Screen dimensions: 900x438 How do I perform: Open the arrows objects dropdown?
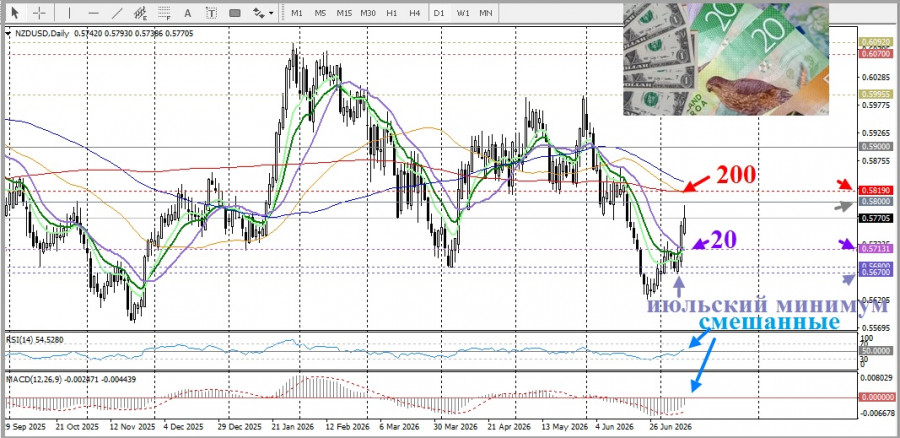pyautogui.click(x=263, y=12)
